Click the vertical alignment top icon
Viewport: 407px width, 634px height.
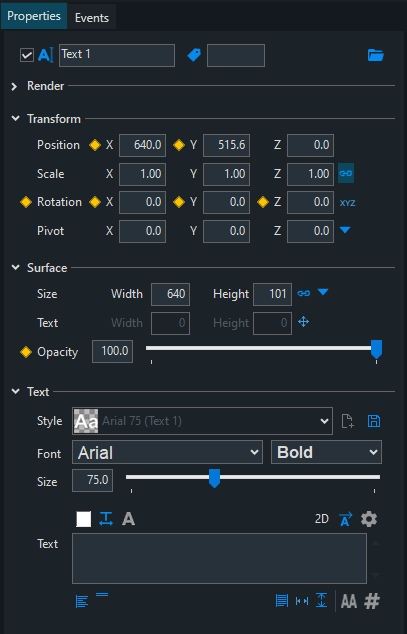[x=102, y=594]
